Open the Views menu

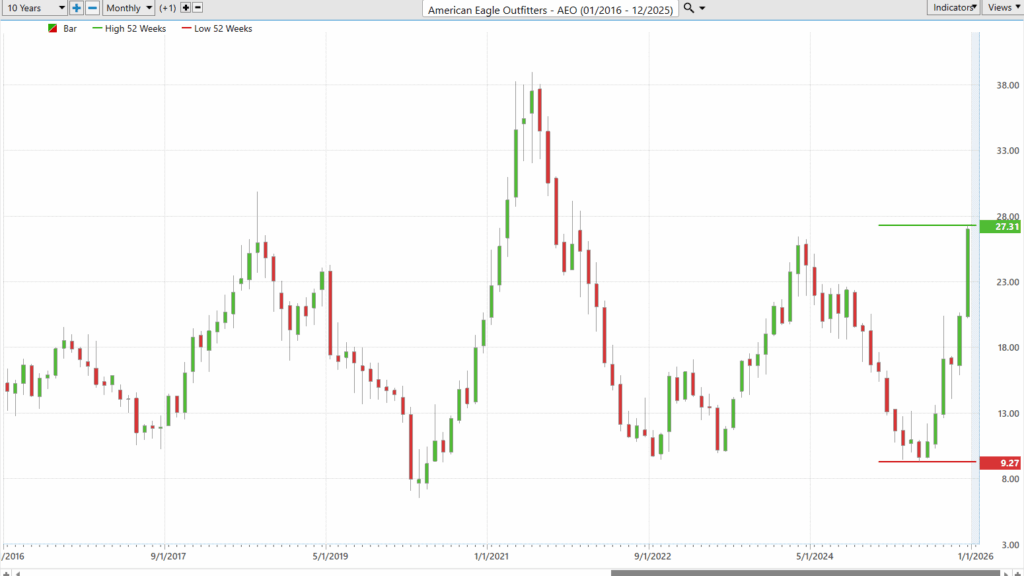1002,8
